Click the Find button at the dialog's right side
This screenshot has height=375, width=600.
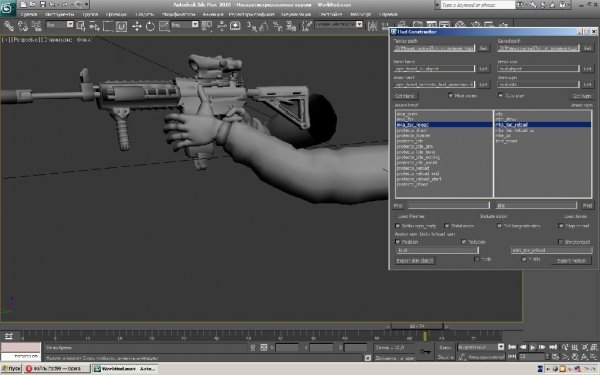[587, 206]
